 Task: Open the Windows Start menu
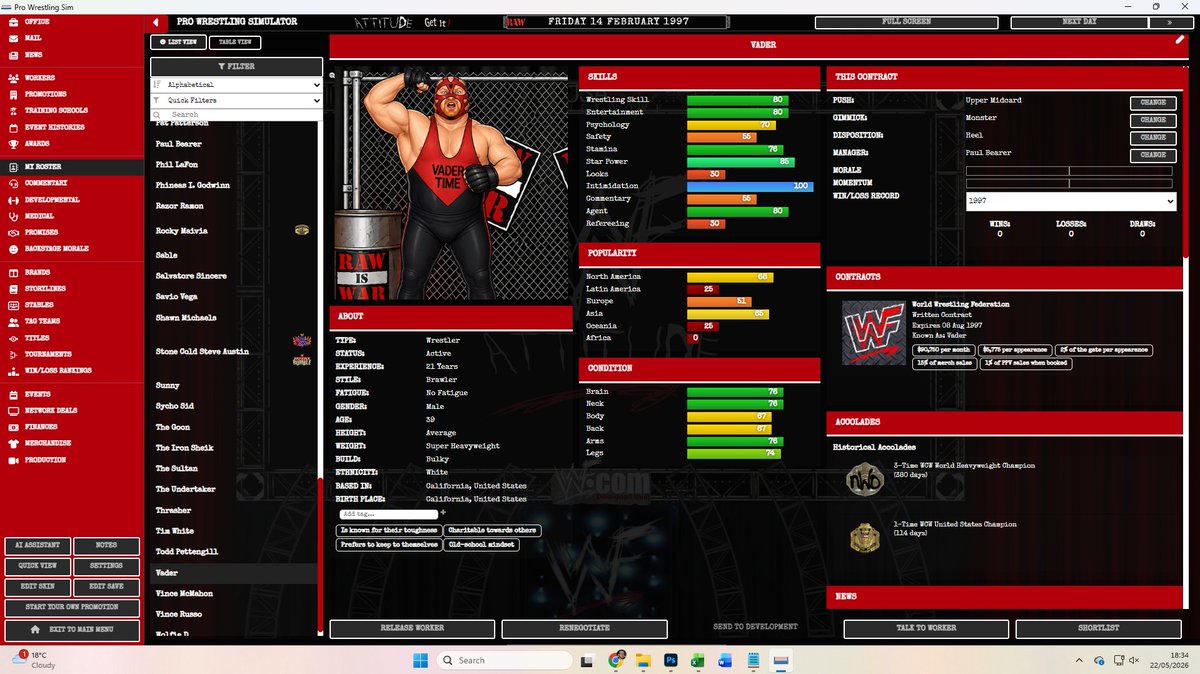420,660
